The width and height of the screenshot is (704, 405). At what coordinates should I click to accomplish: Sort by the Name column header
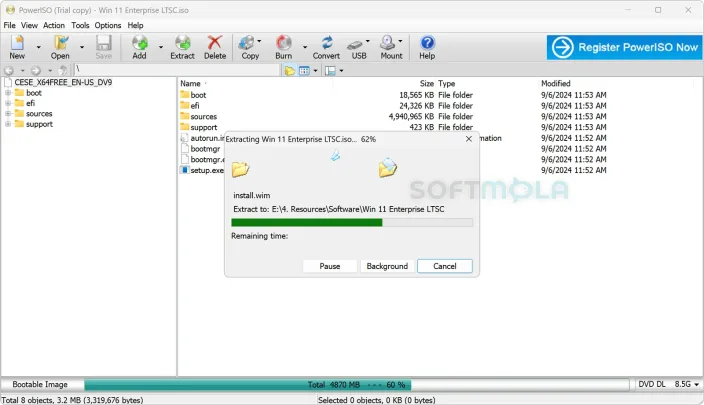tap(190, 84)
